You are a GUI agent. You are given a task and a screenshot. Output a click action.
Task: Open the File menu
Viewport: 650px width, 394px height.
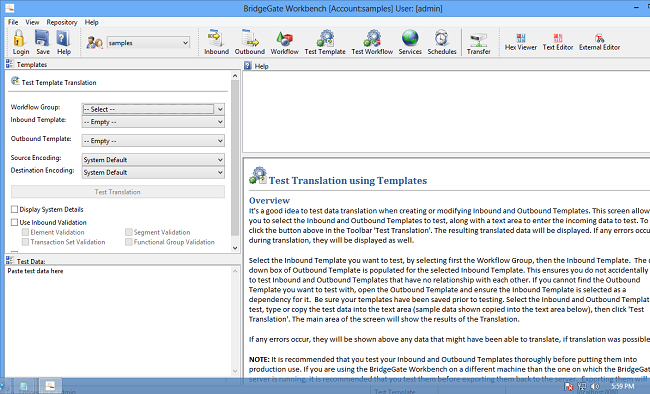[x=13, y=22]
